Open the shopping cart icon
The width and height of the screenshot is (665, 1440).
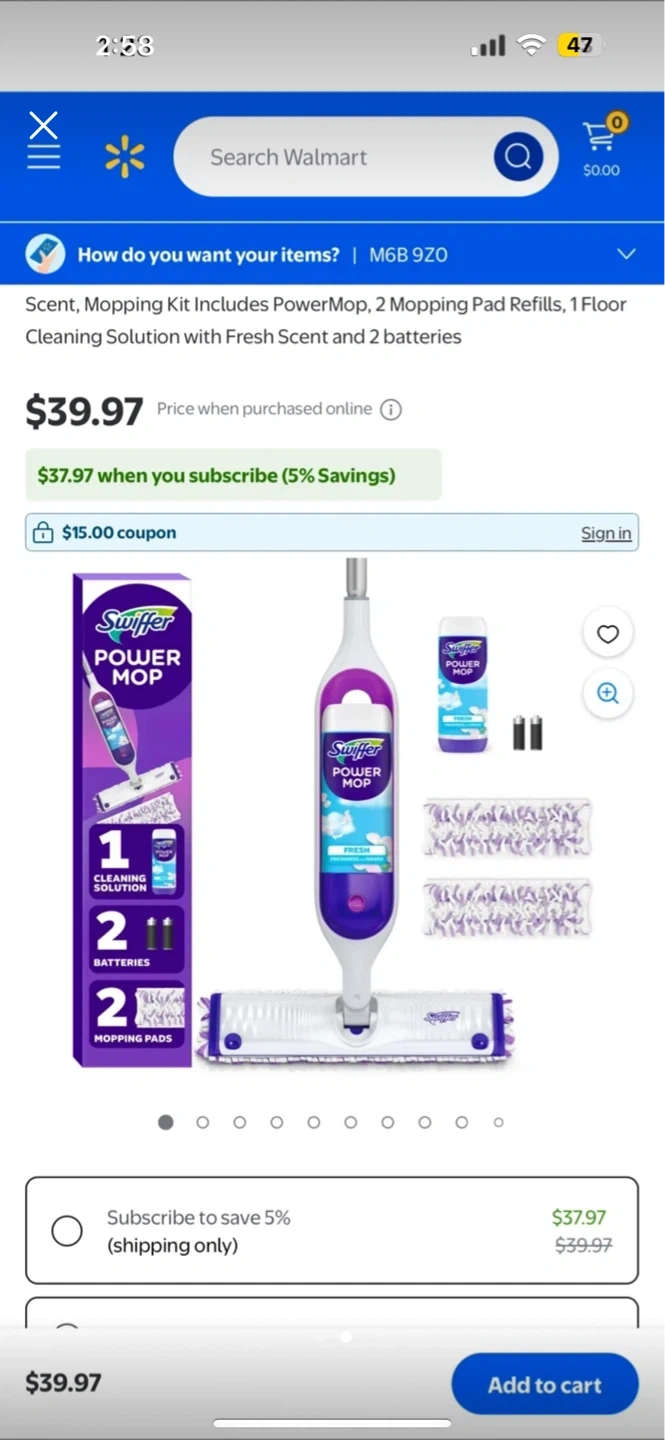point(602,145)
